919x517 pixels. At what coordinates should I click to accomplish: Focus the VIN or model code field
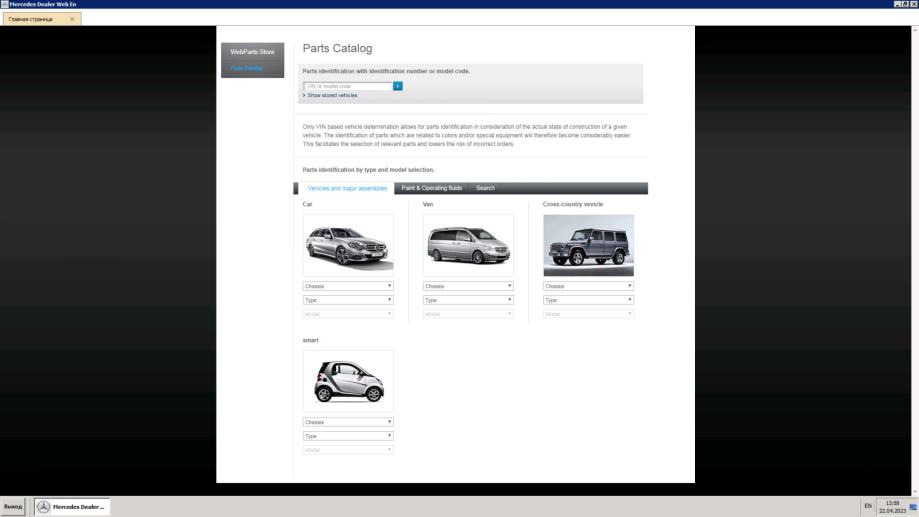pyautogui.click(x=348, y=86)
